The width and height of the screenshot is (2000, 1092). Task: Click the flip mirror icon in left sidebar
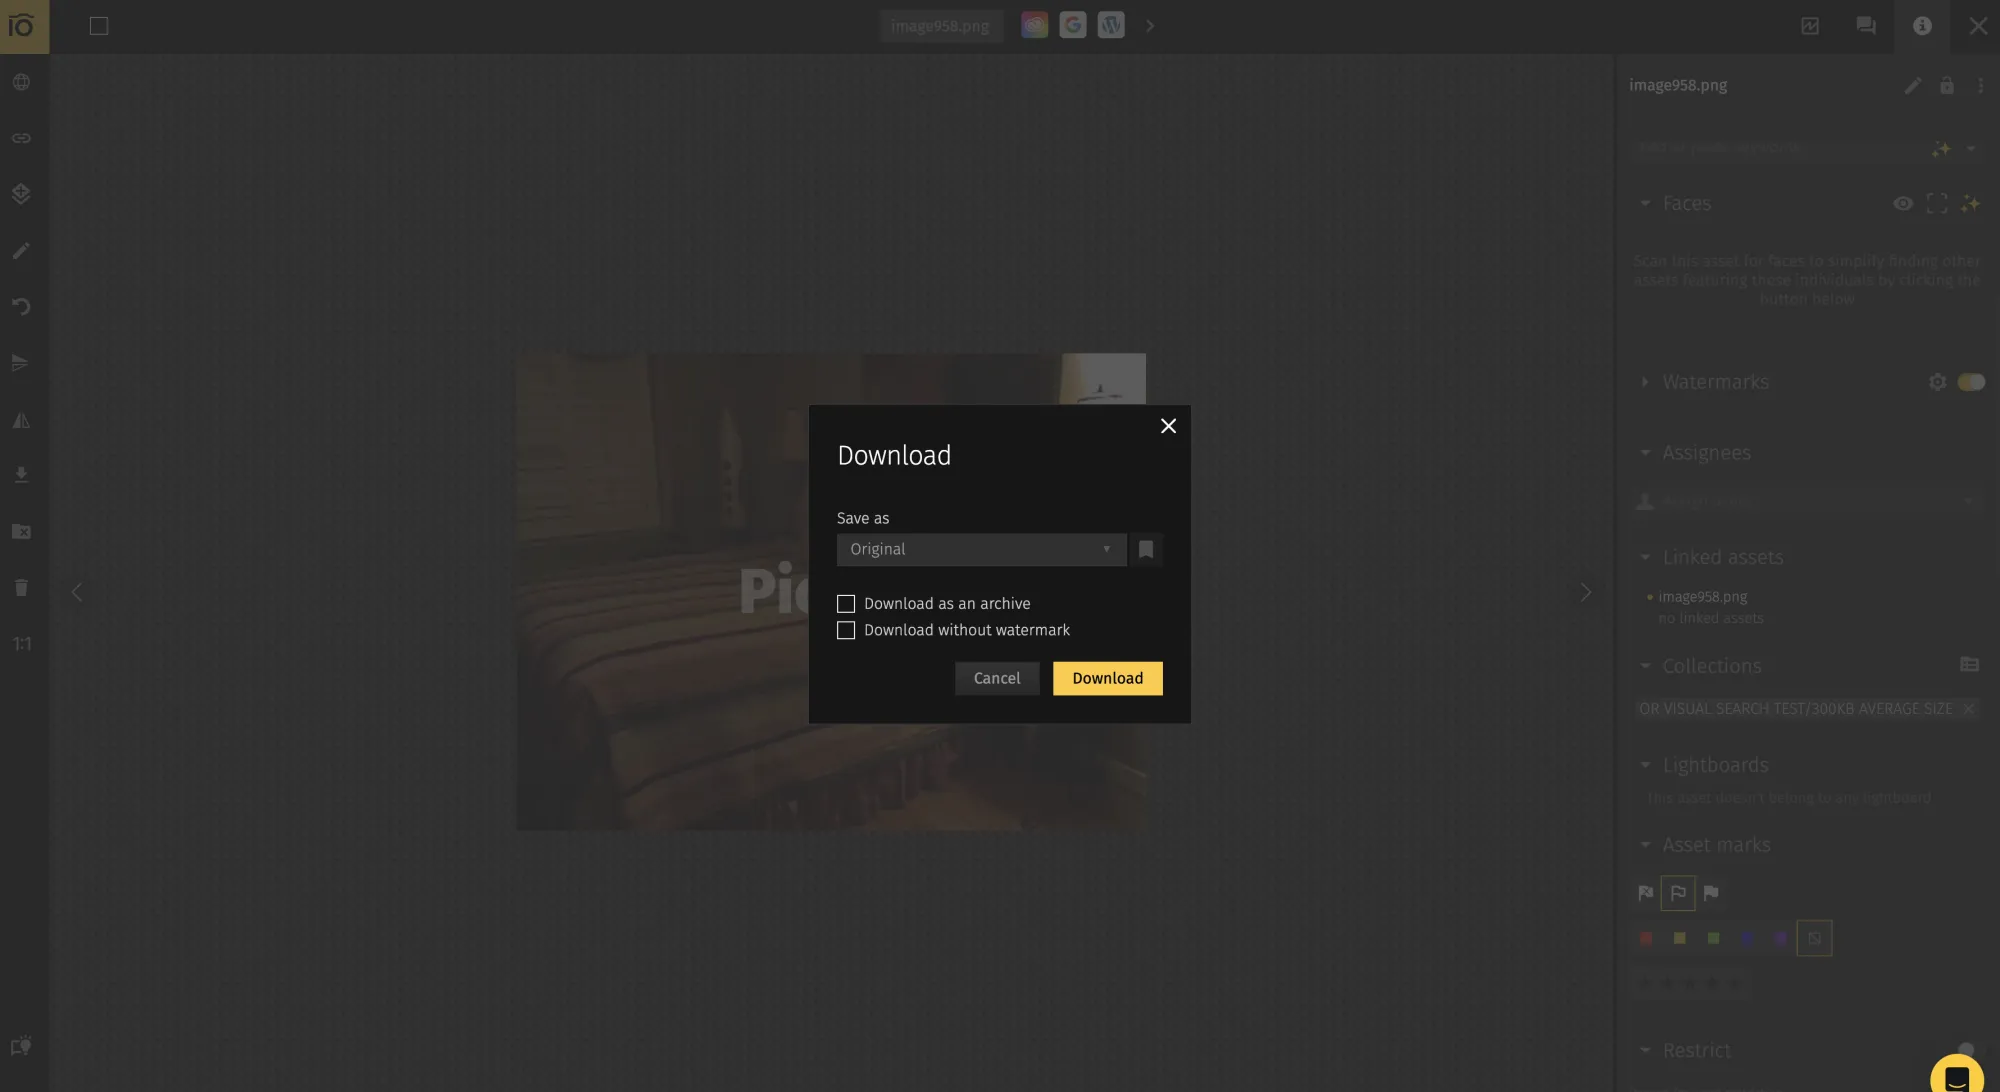click(x=21, y=420)
